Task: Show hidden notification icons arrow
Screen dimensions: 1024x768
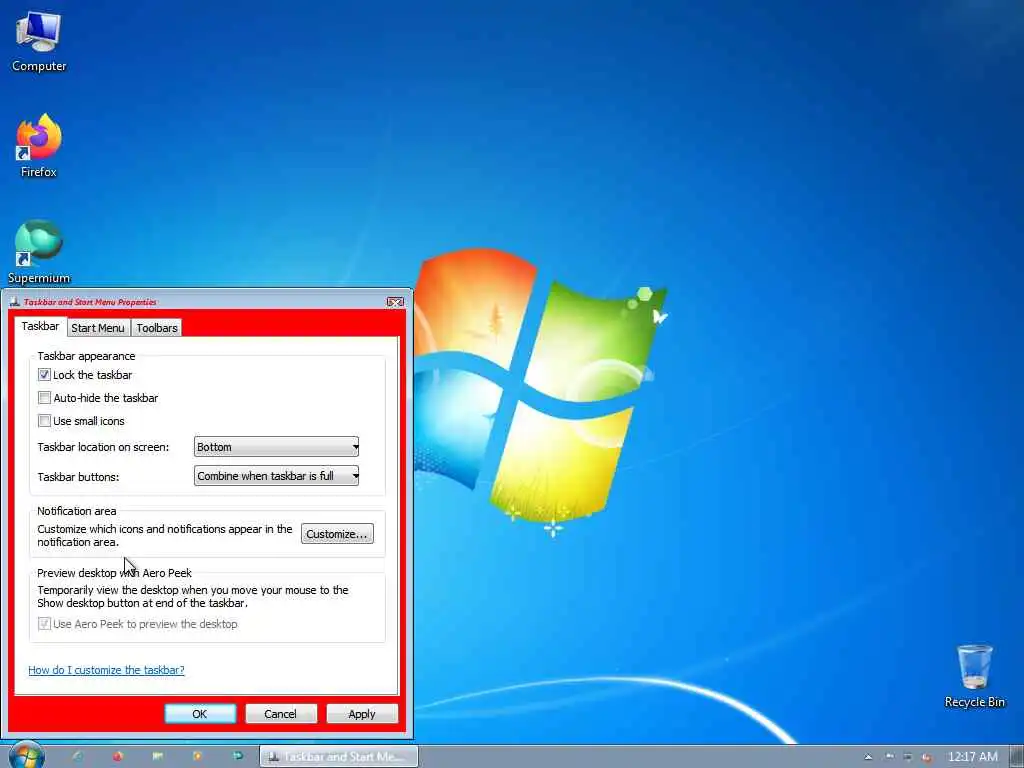Action: point(868,757)
